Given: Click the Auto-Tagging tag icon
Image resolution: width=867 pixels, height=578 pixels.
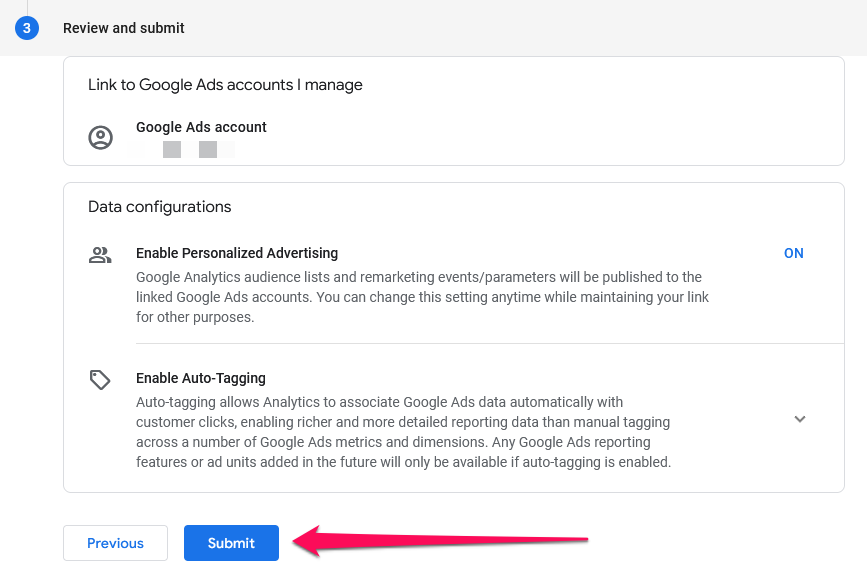Looking at the screenshot, I should pyautogui.click(x=100, y=379).
